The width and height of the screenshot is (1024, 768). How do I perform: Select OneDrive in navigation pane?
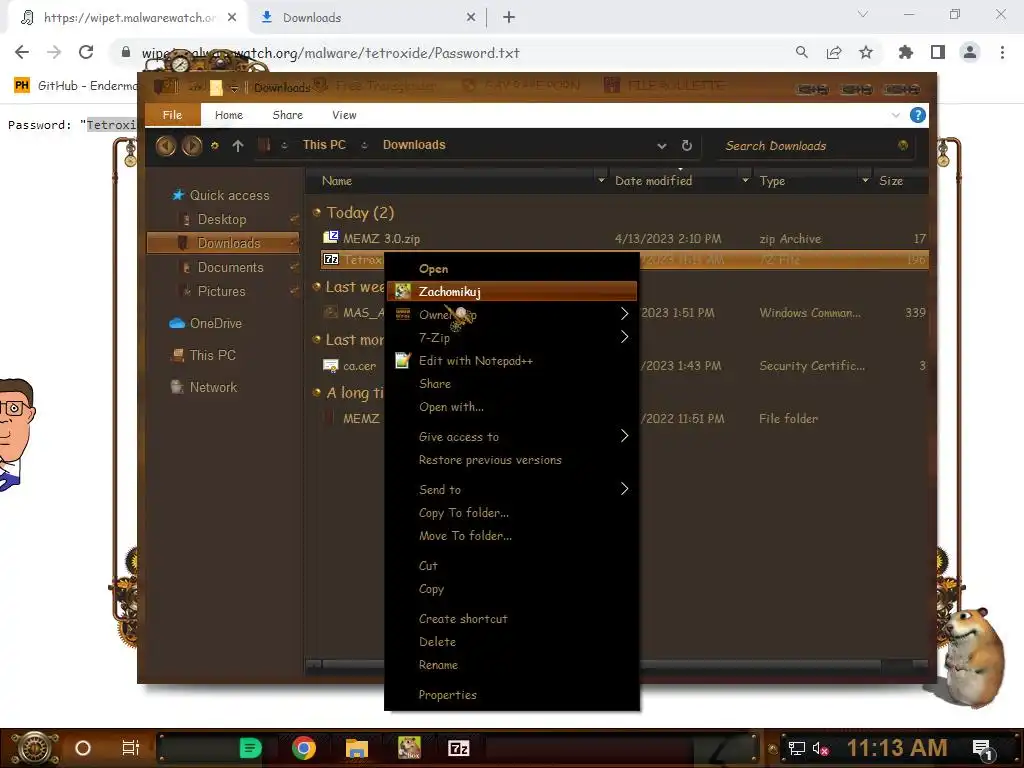point(206,323)
